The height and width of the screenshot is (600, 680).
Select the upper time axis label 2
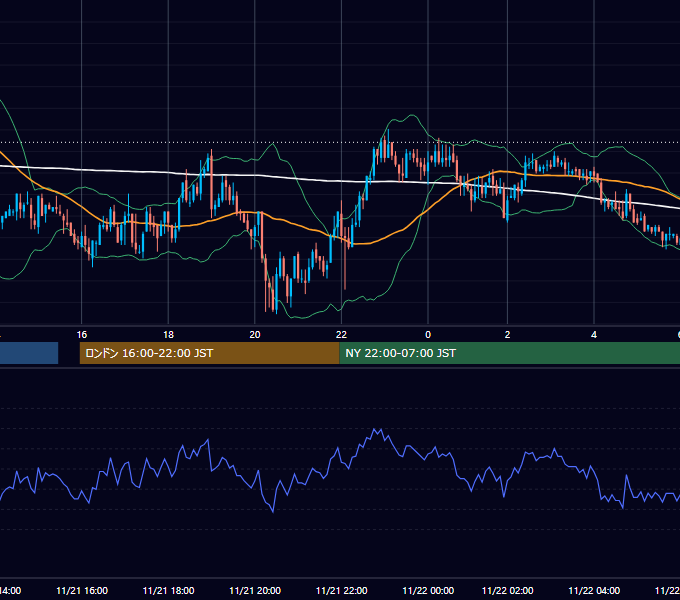[507, 335]
